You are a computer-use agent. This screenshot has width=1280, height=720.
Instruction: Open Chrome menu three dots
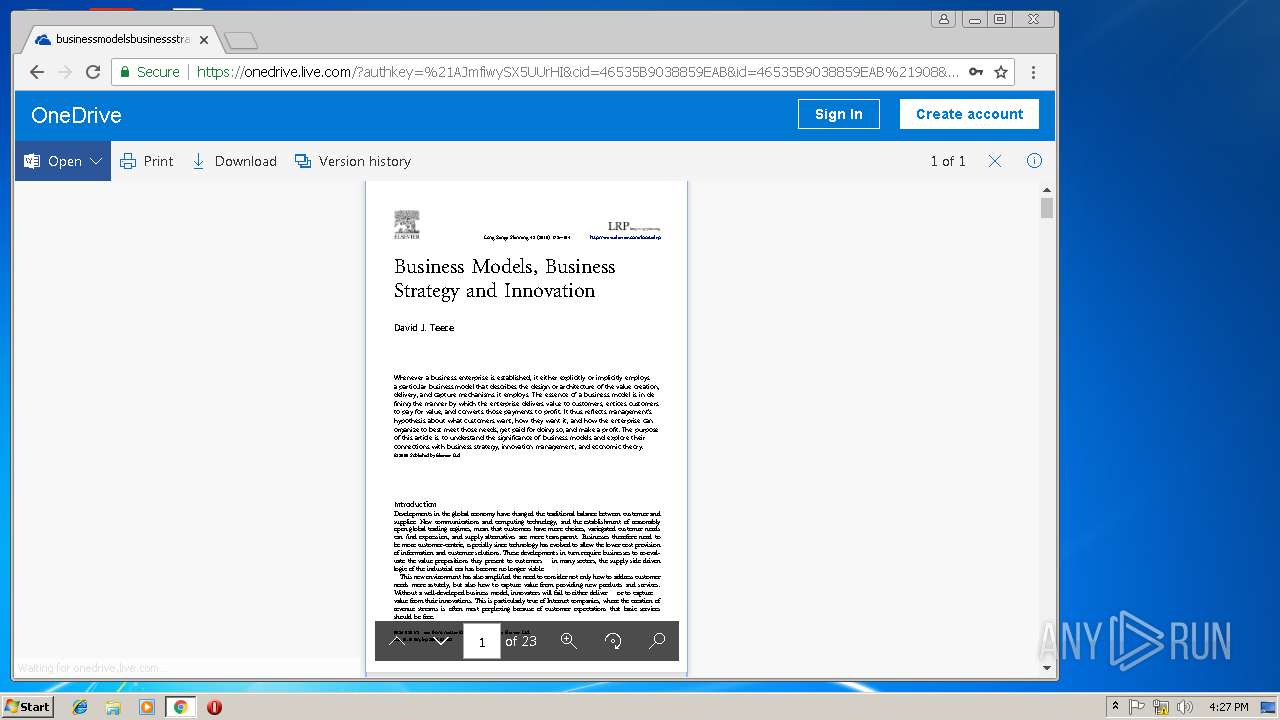[x=1033, y=72]
